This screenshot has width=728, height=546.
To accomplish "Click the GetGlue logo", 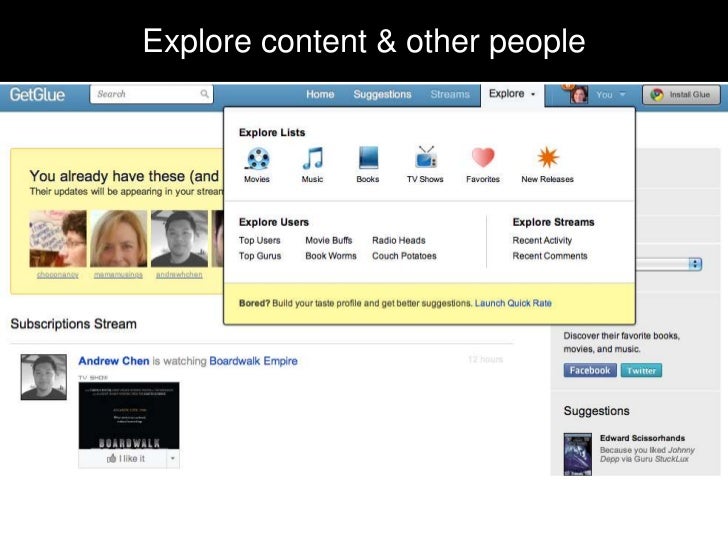I will 37,95.
